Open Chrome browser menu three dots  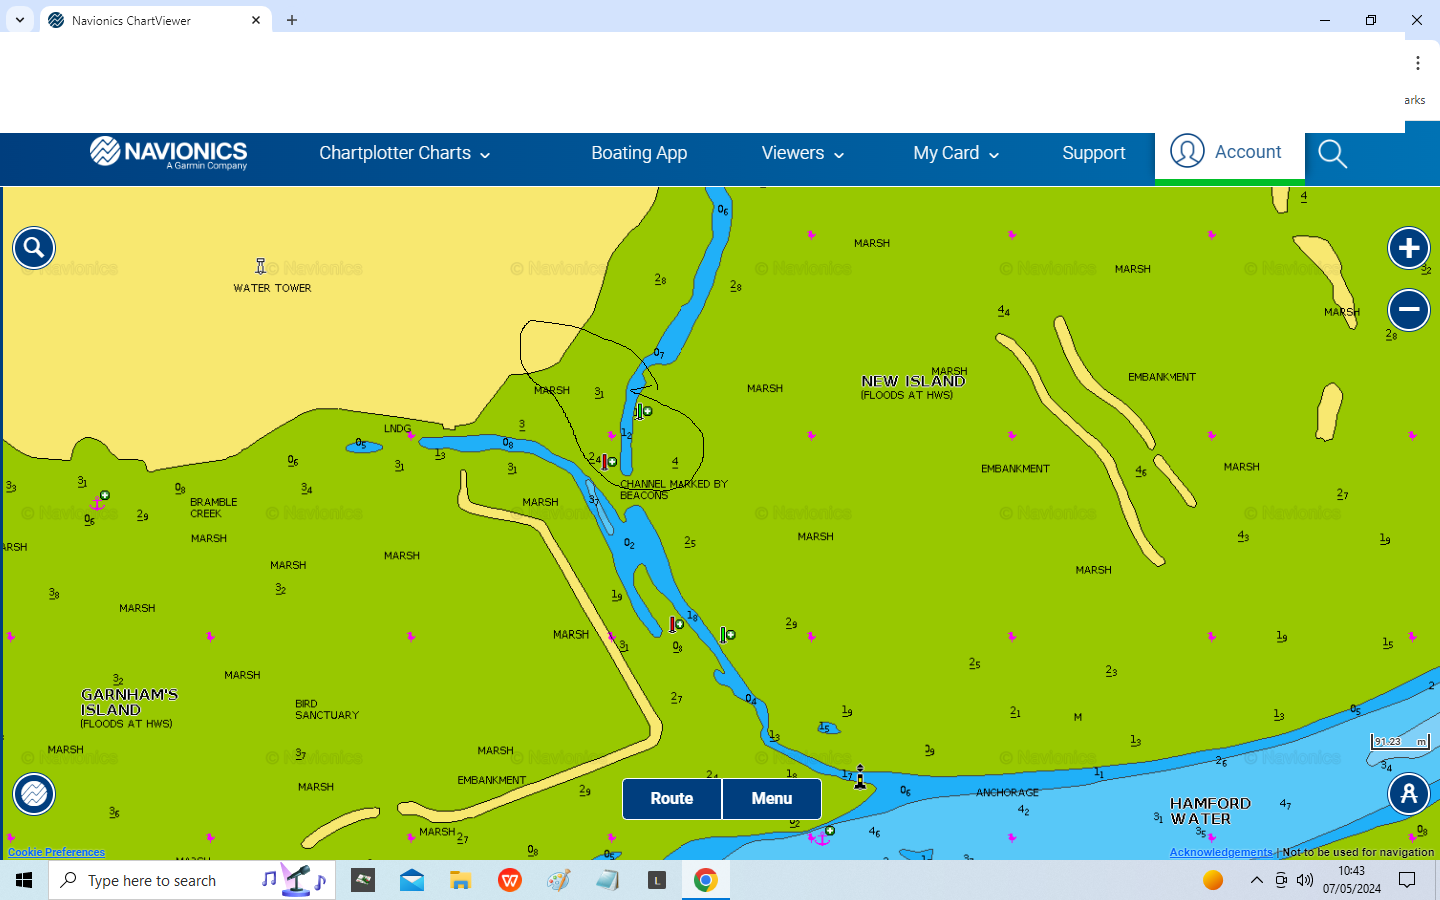pos(1418,63)
